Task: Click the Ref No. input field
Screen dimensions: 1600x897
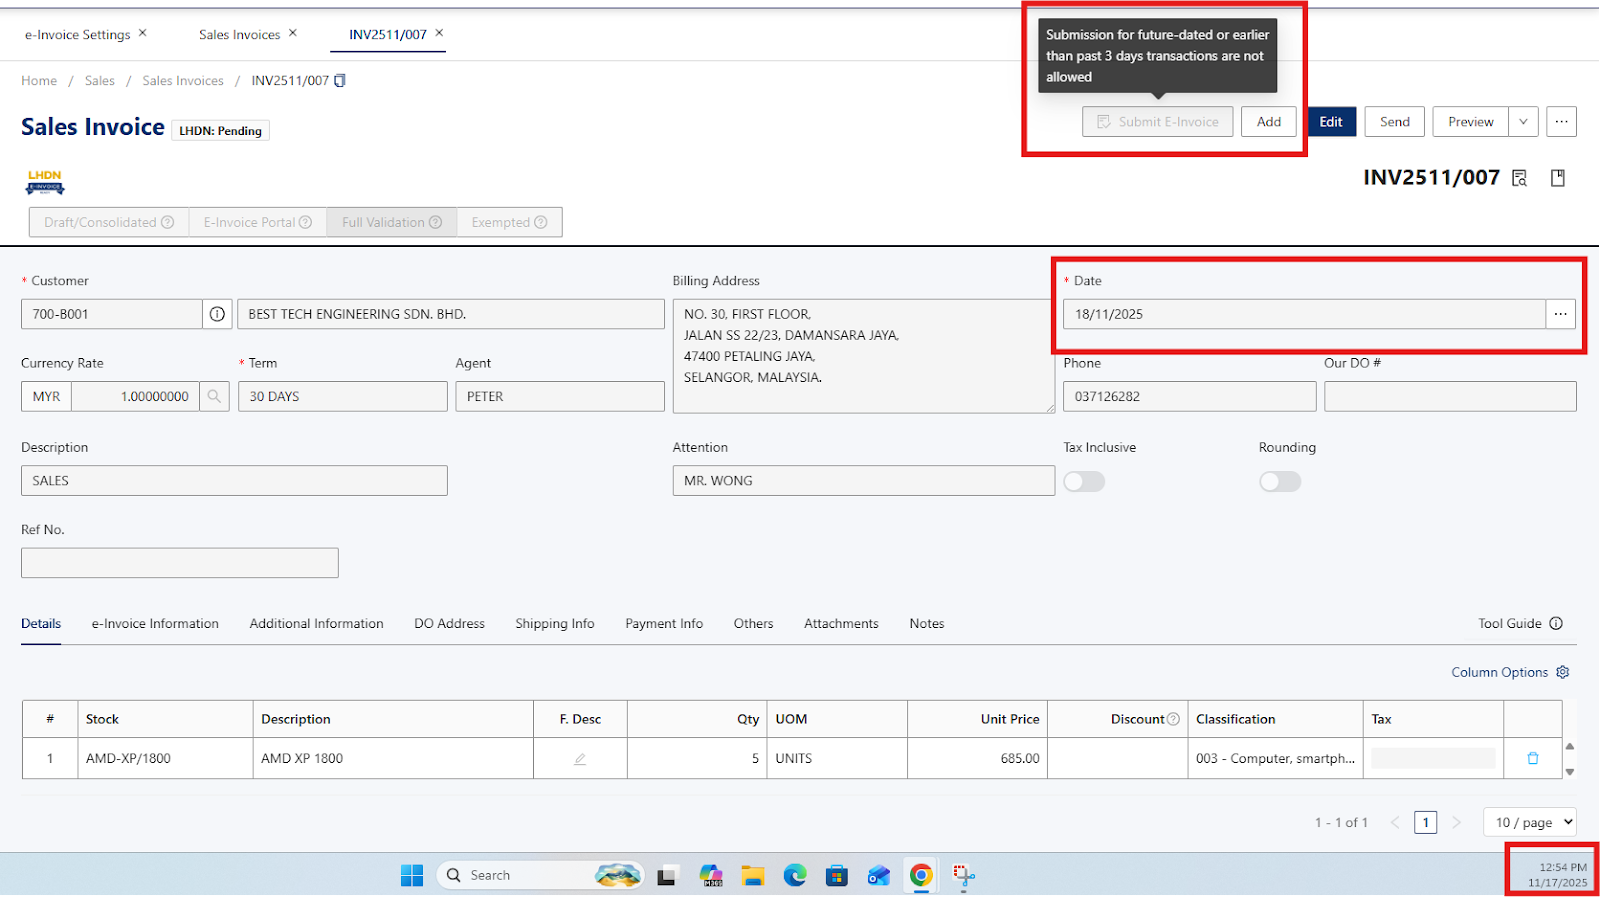Action: (180, 563)
